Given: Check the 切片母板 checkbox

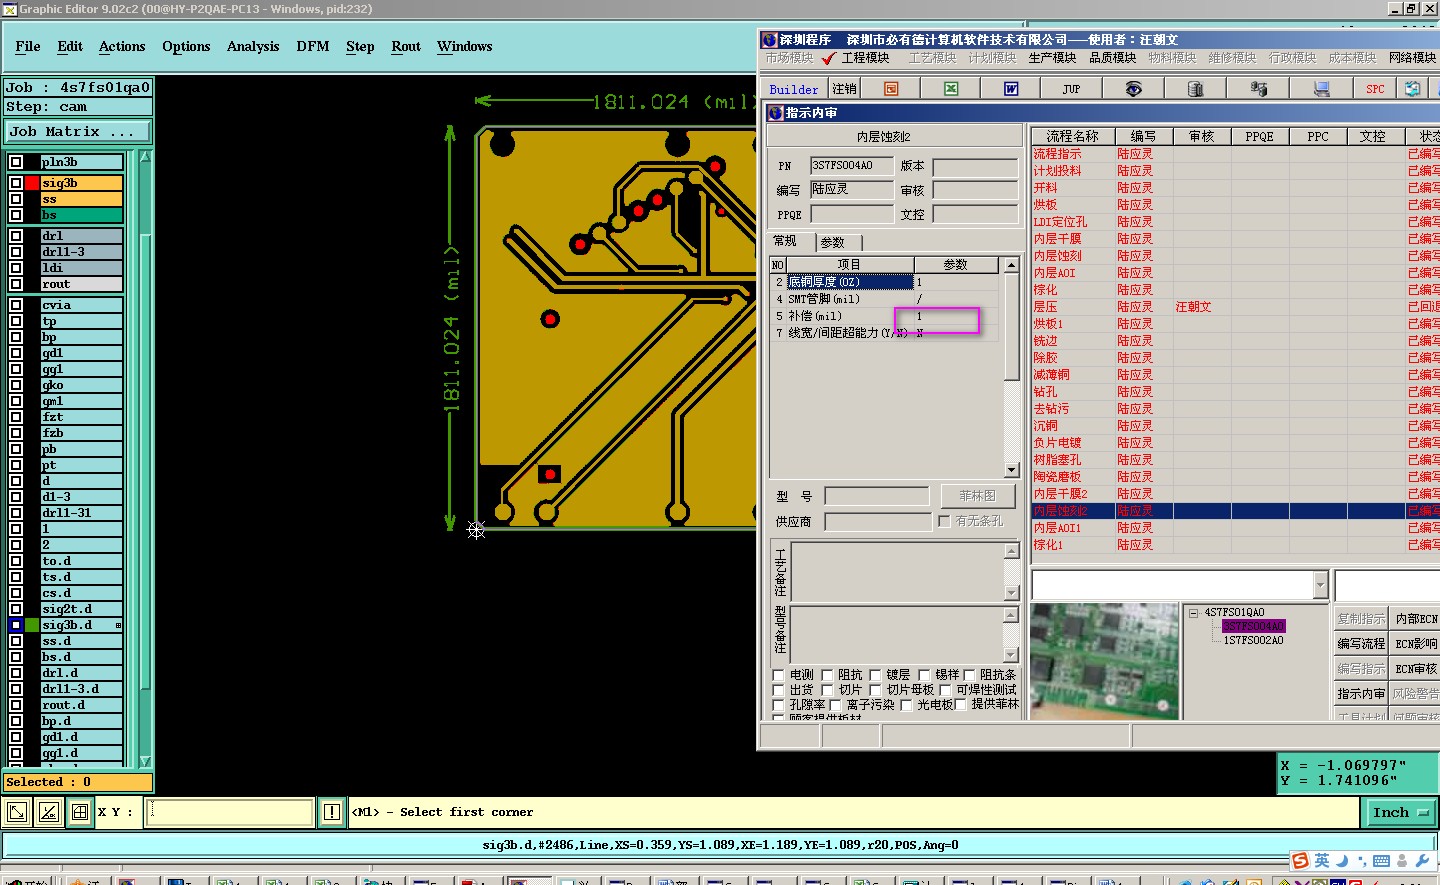Looking at the screenshot, I should 876,690.
